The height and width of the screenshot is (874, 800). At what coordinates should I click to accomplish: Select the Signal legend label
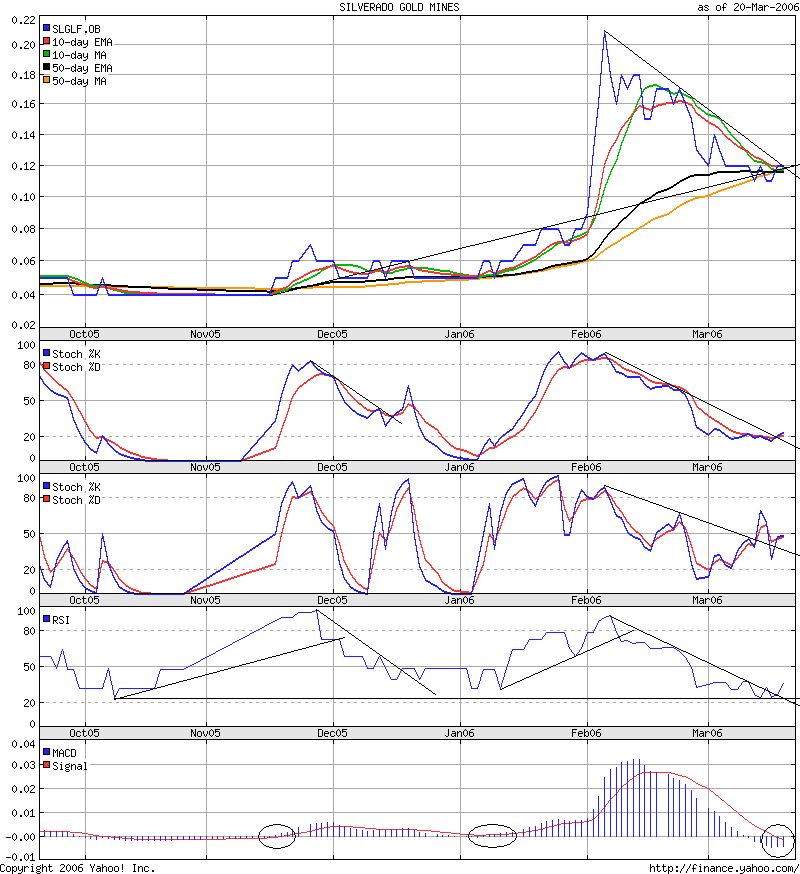[70, 766]
